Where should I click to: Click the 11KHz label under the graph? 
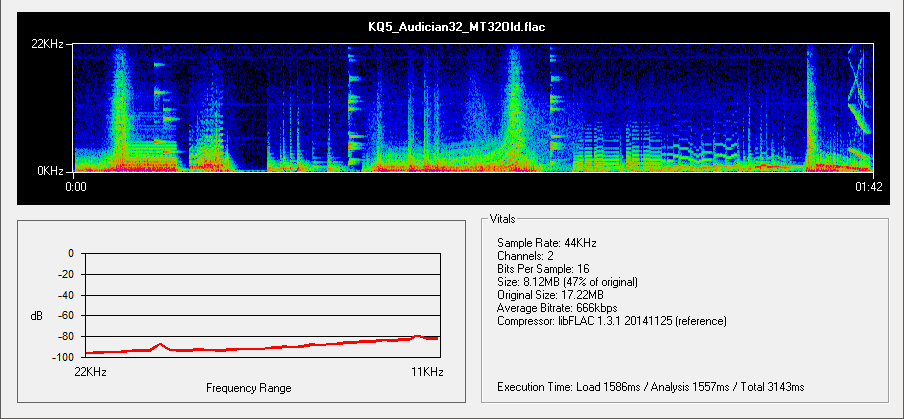(428, 370)
